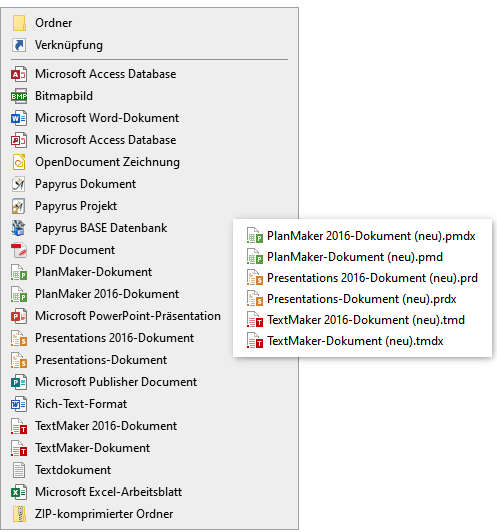The image size is (497, 532).
Task: Click the Papyrus BASE Datenbank icon
Action: [19, 228]
